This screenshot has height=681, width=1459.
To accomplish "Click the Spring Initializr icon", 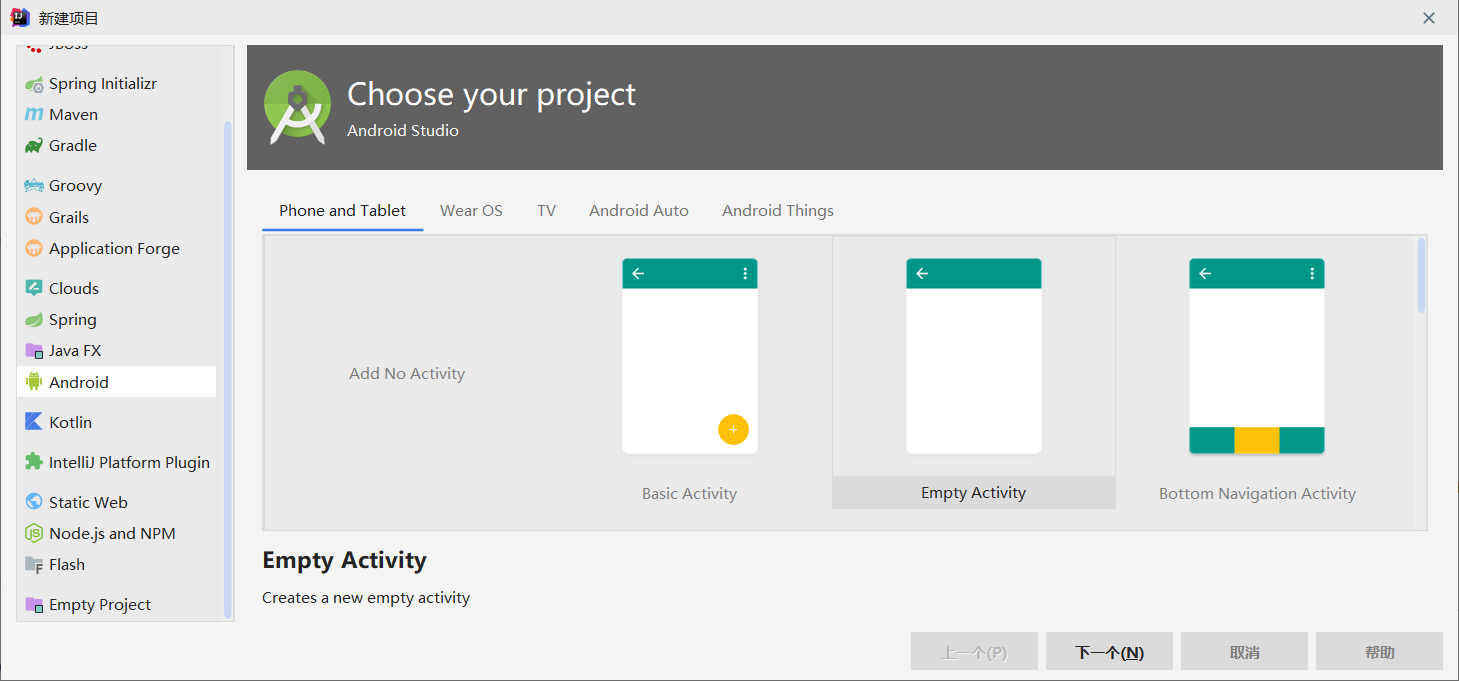I will tap(34, 84).
